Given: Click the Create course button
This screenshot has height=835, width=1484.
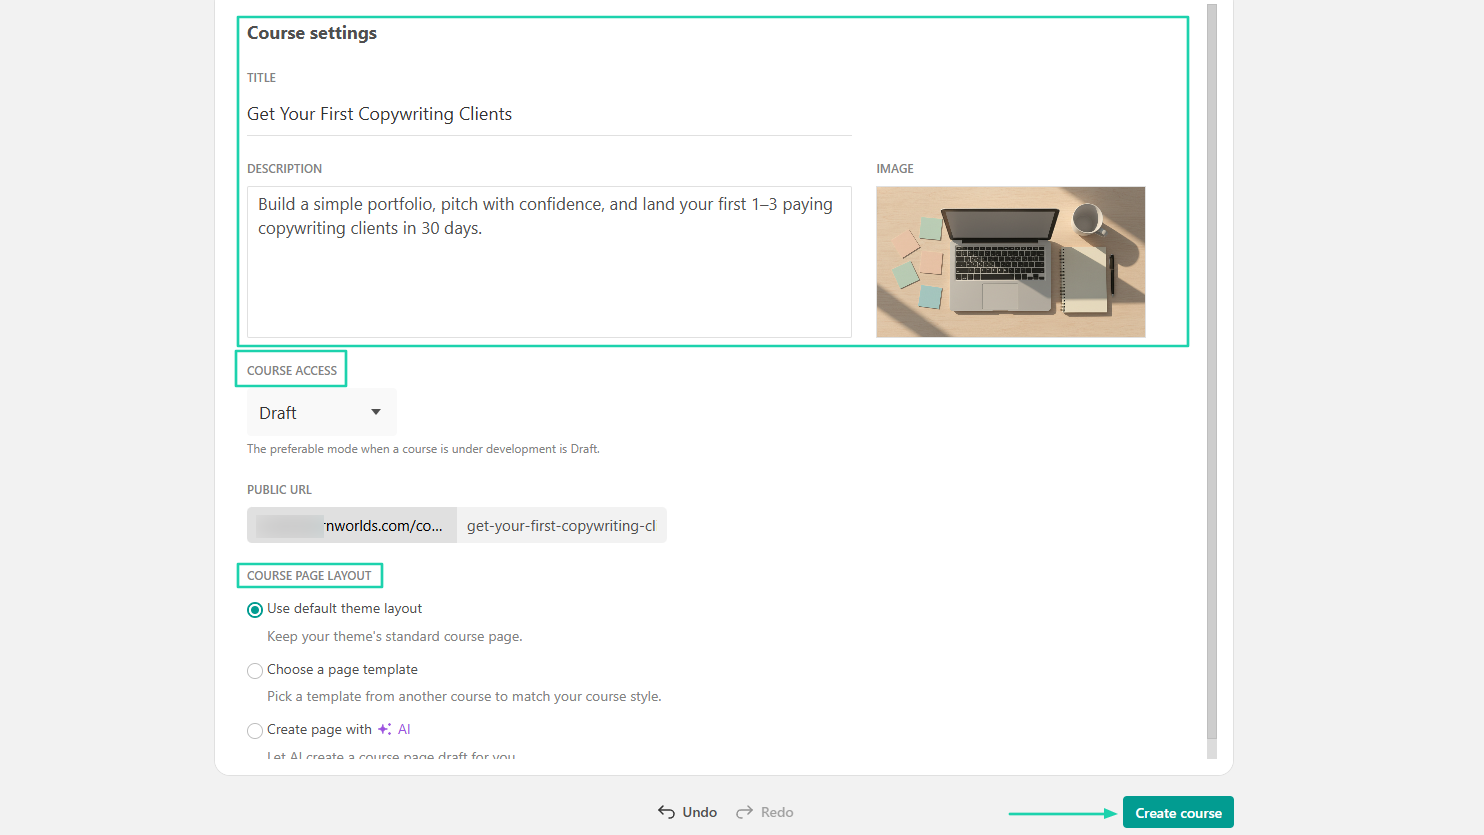Looking at the screenshot, I should click(x=1178, y=812).
